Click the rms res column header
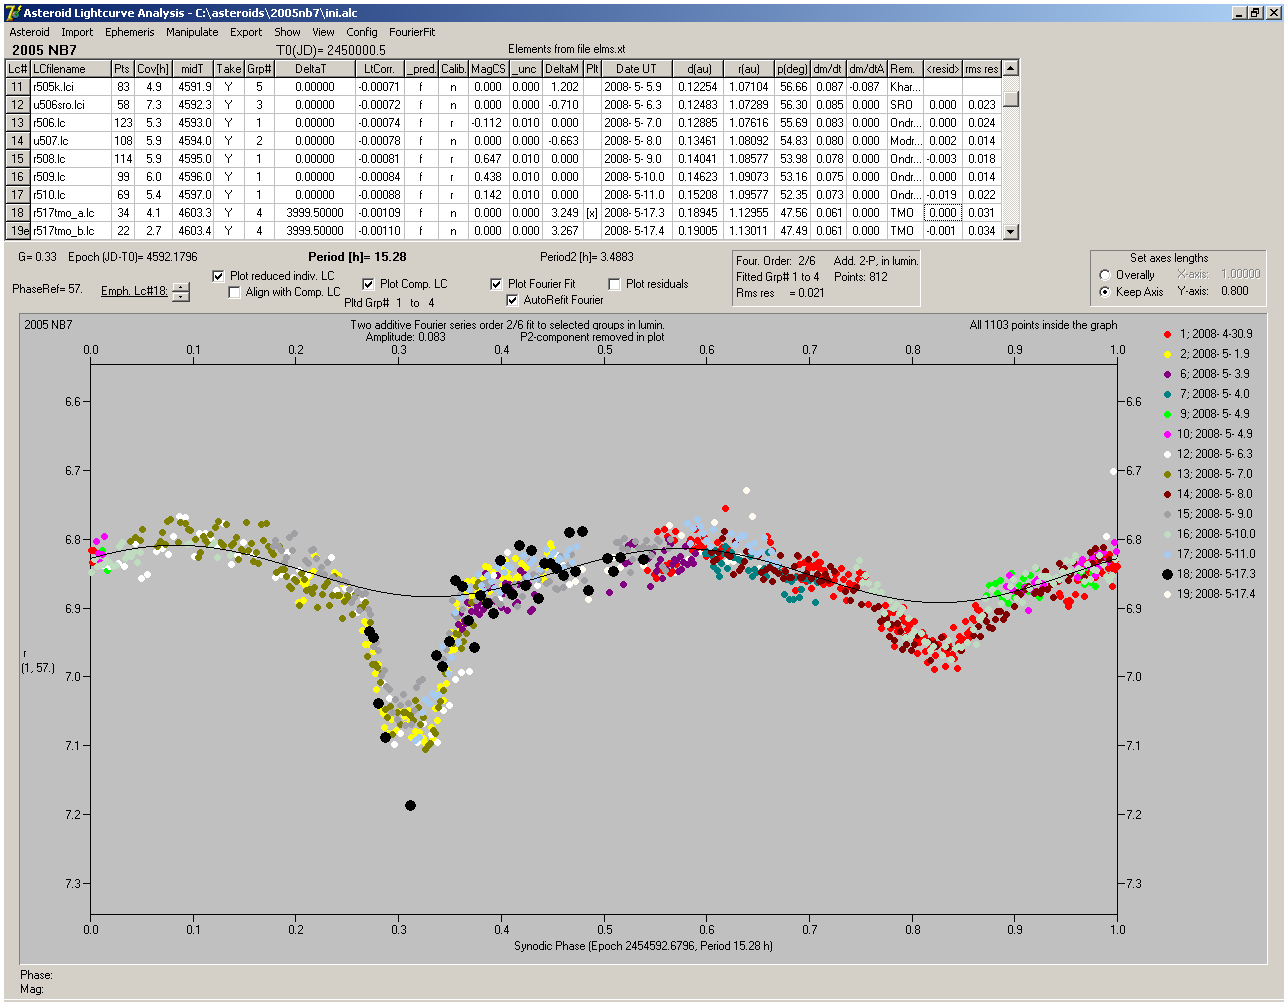 pos(981,69)
